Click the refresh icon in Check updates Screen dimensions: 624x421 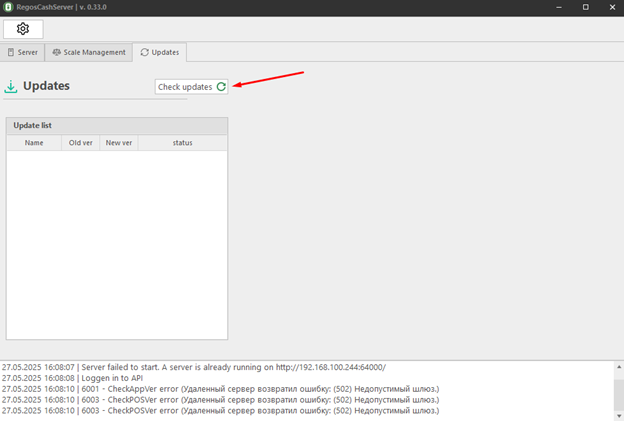click(x=221, y=87)
